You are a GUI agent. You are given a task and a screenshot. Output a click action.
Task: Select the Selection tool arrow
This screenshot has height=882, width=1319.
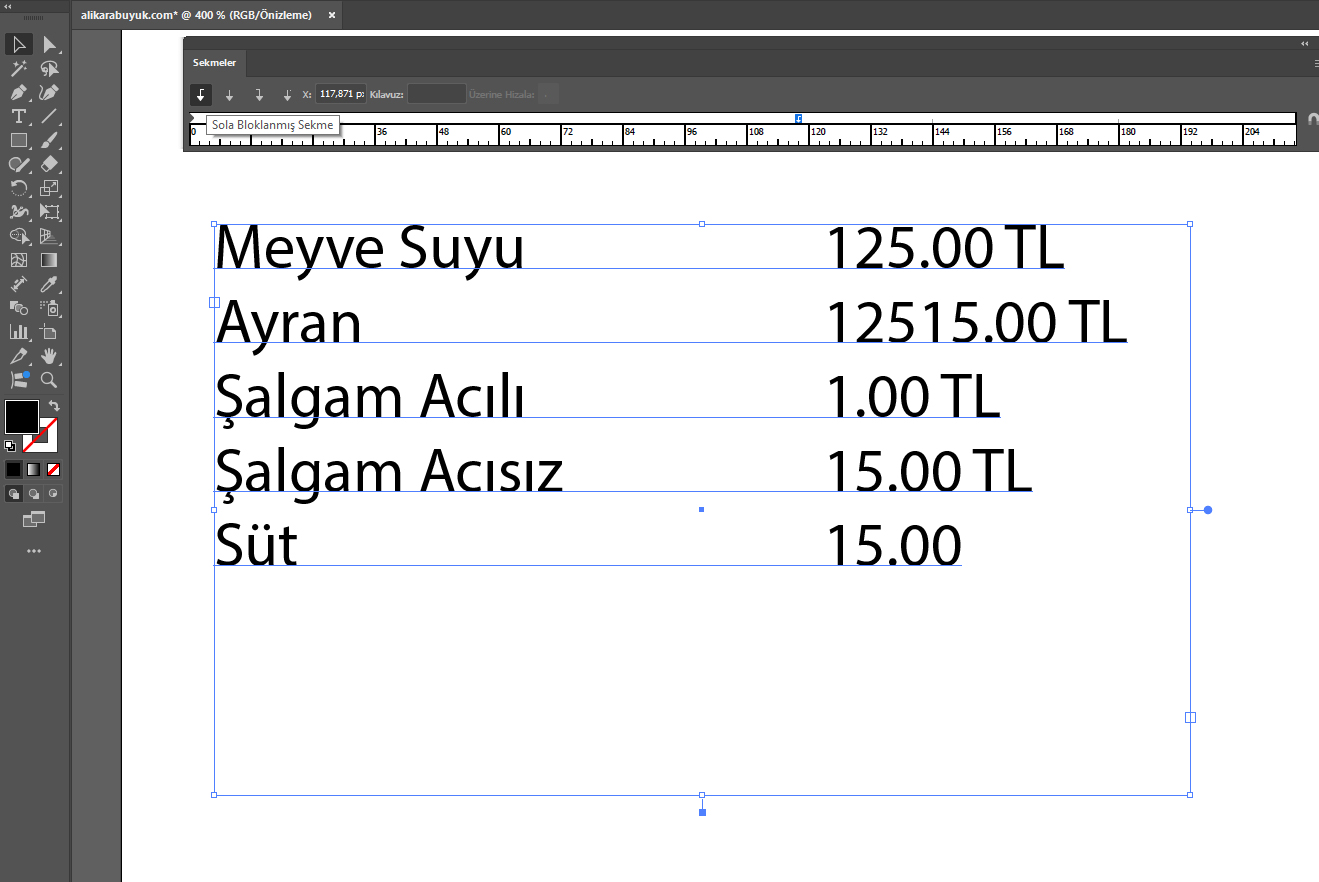coord(19,44)
